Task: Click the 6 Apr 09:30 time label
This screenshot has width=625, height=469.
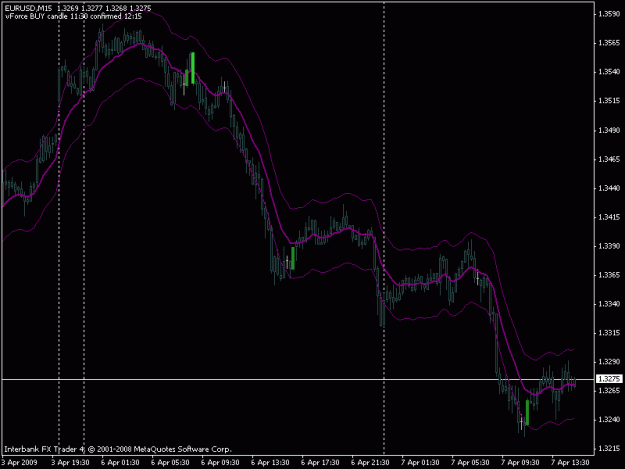Action: coord(220,463)
